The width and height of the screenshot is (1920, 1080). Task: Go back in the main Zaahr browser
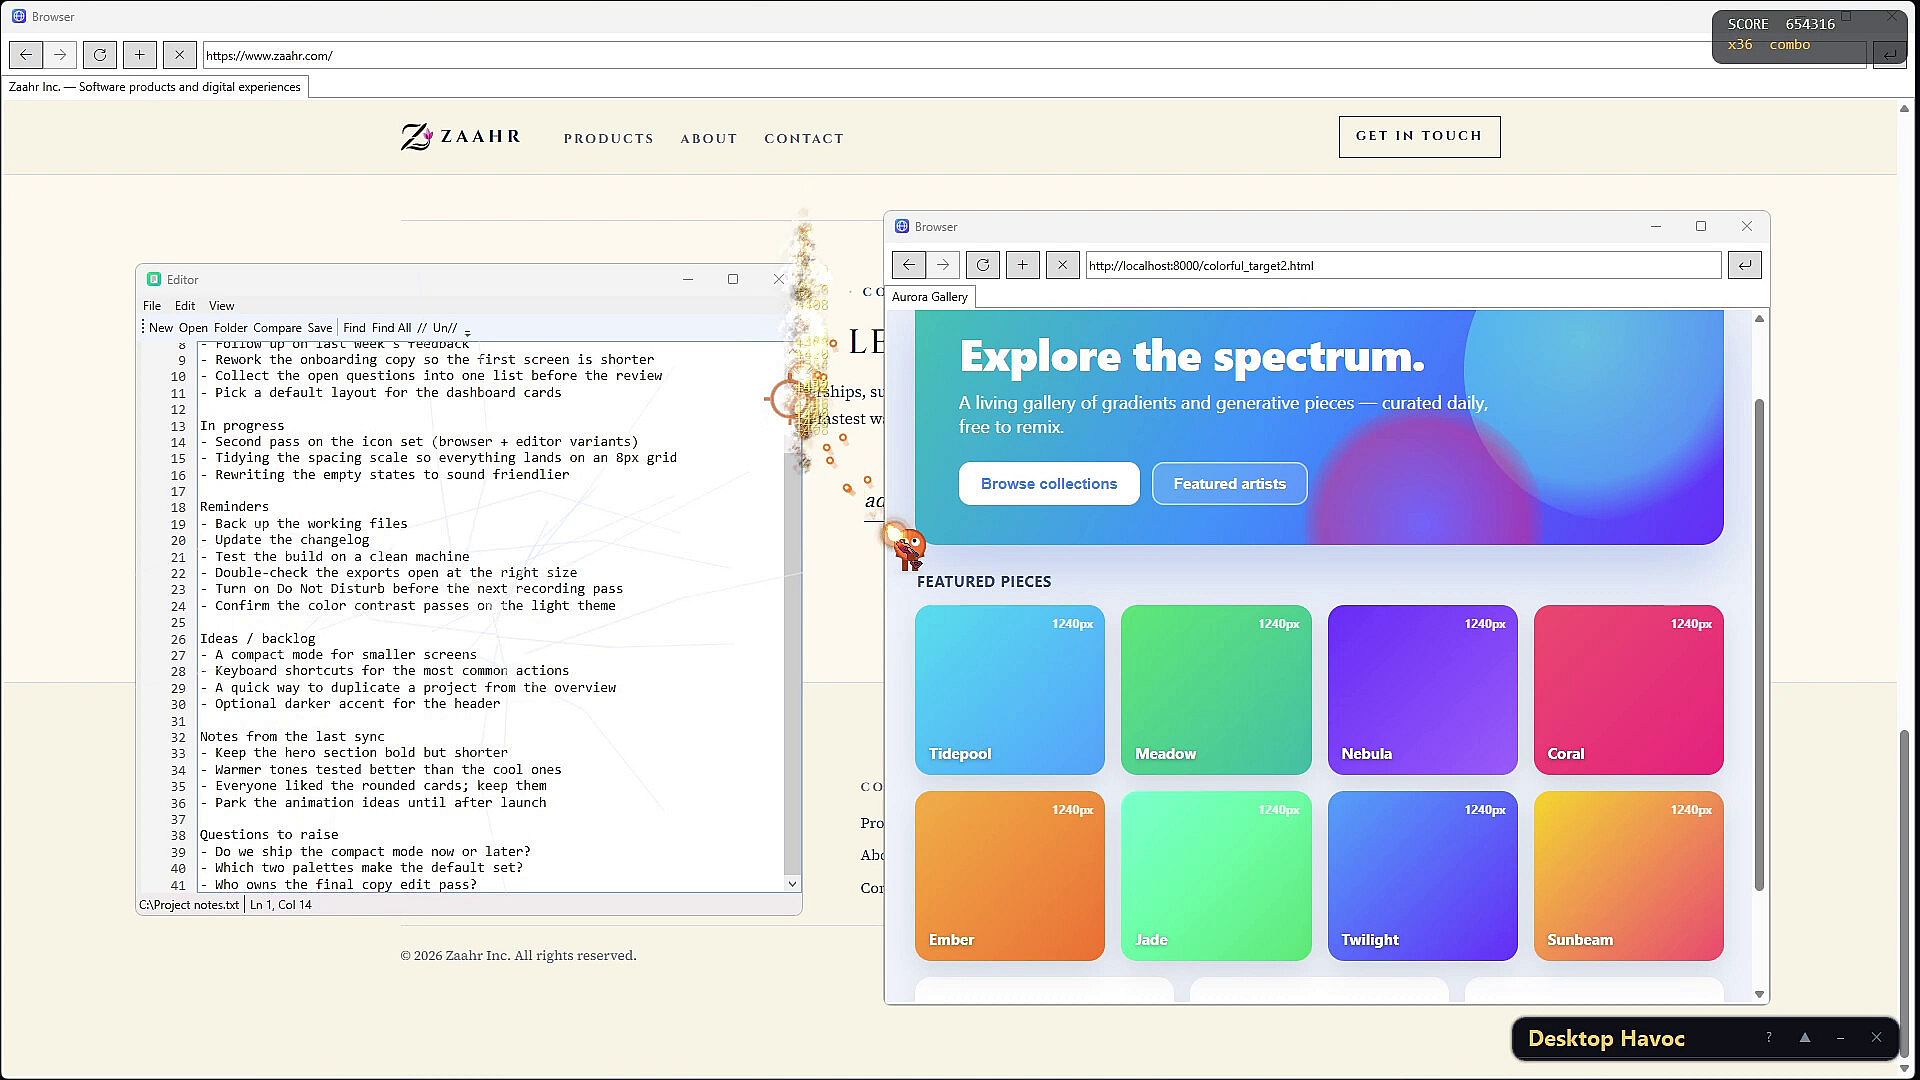tap(26, 55)
